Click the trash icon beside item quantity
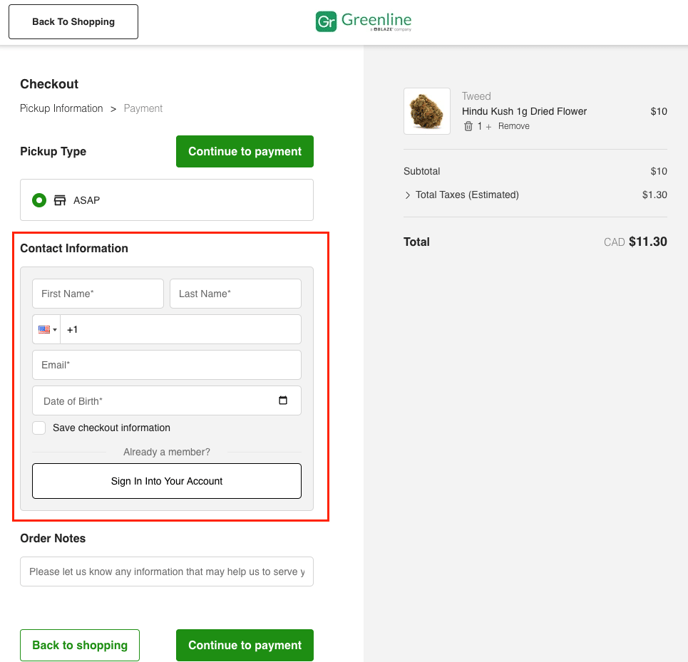 pos(467,127)
